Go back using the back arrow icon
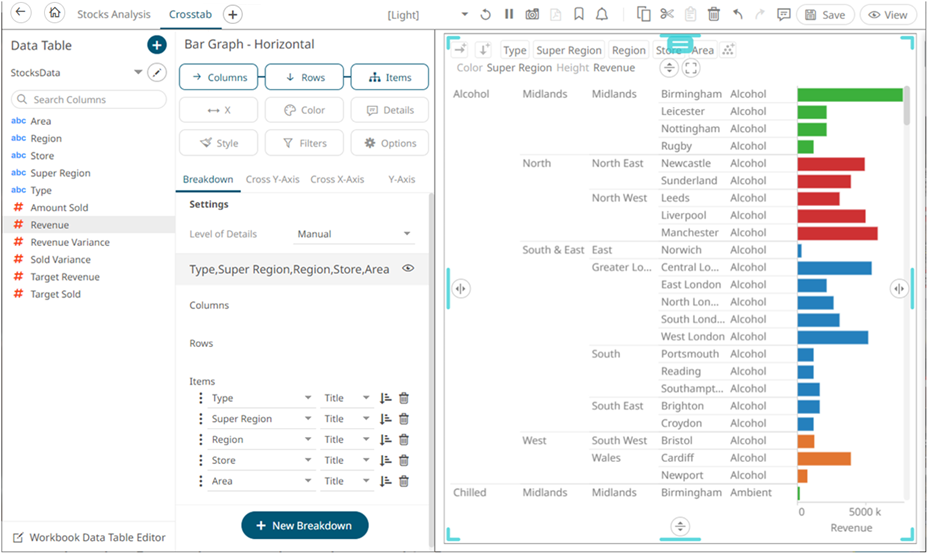 pos(21,12)
